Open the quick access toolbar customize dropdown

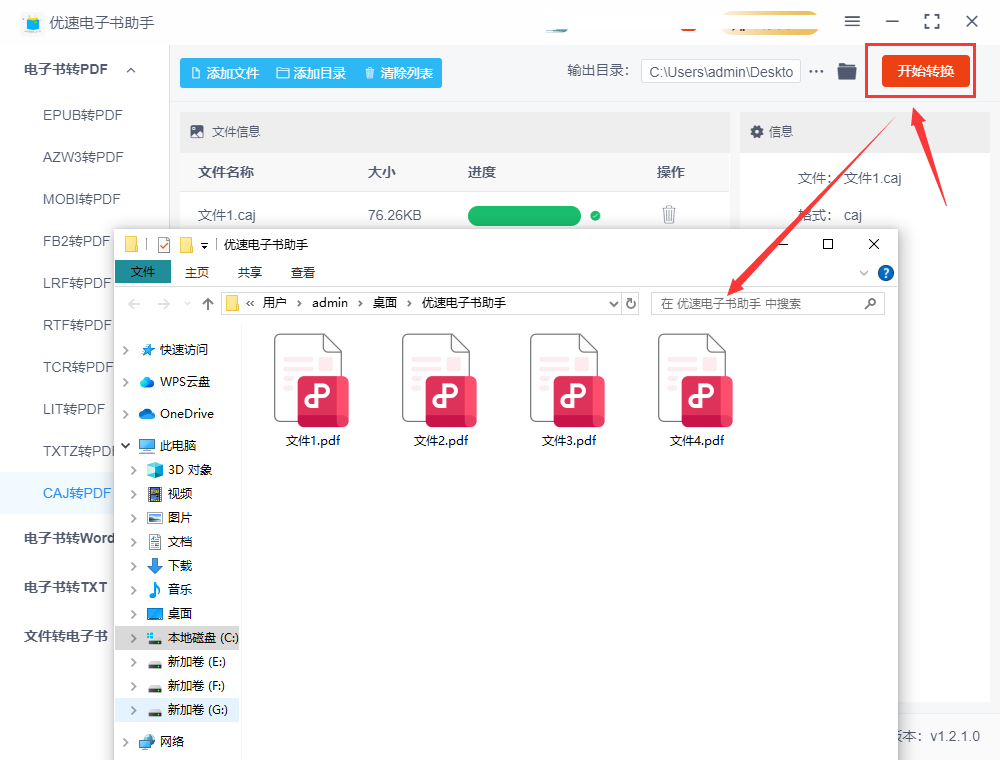point(204,245)
